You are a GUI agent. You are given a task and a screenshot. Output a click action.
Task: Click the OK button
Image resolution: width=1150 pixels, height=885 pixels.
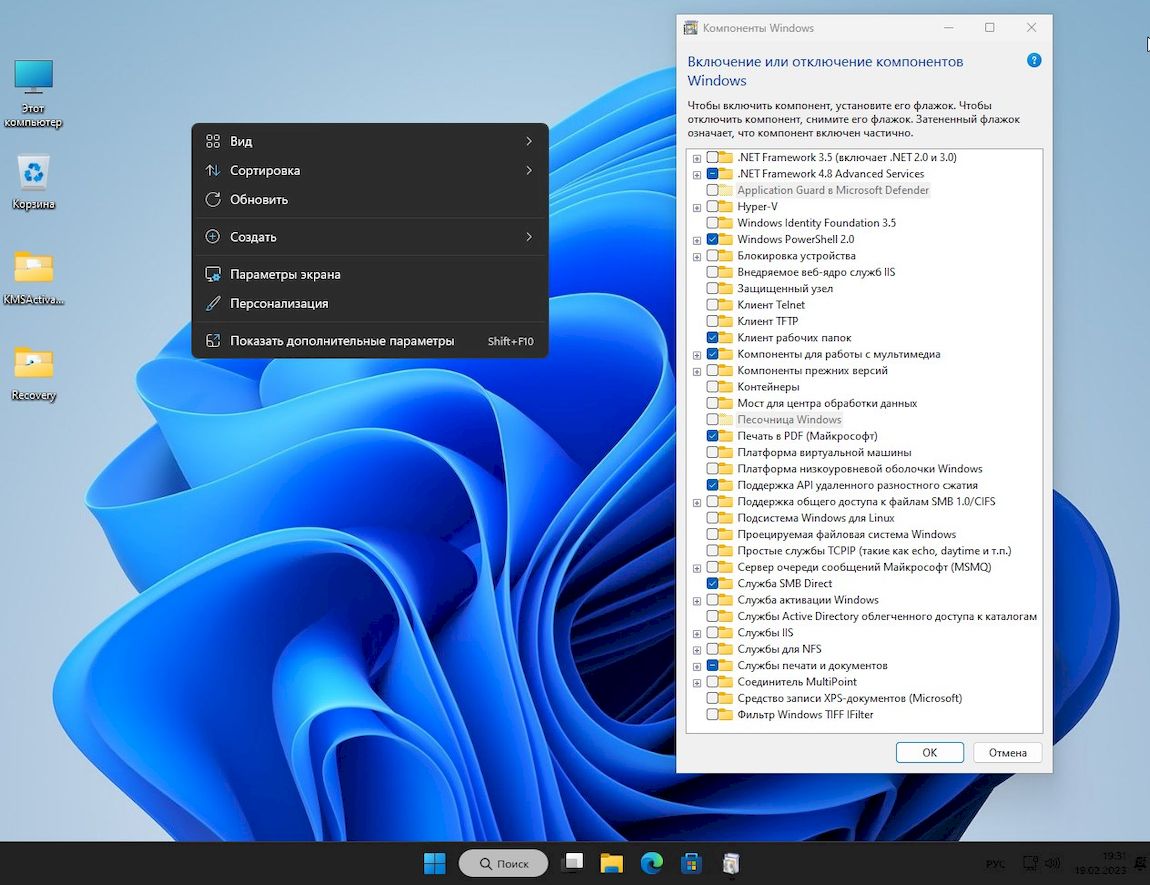point(929,753)
